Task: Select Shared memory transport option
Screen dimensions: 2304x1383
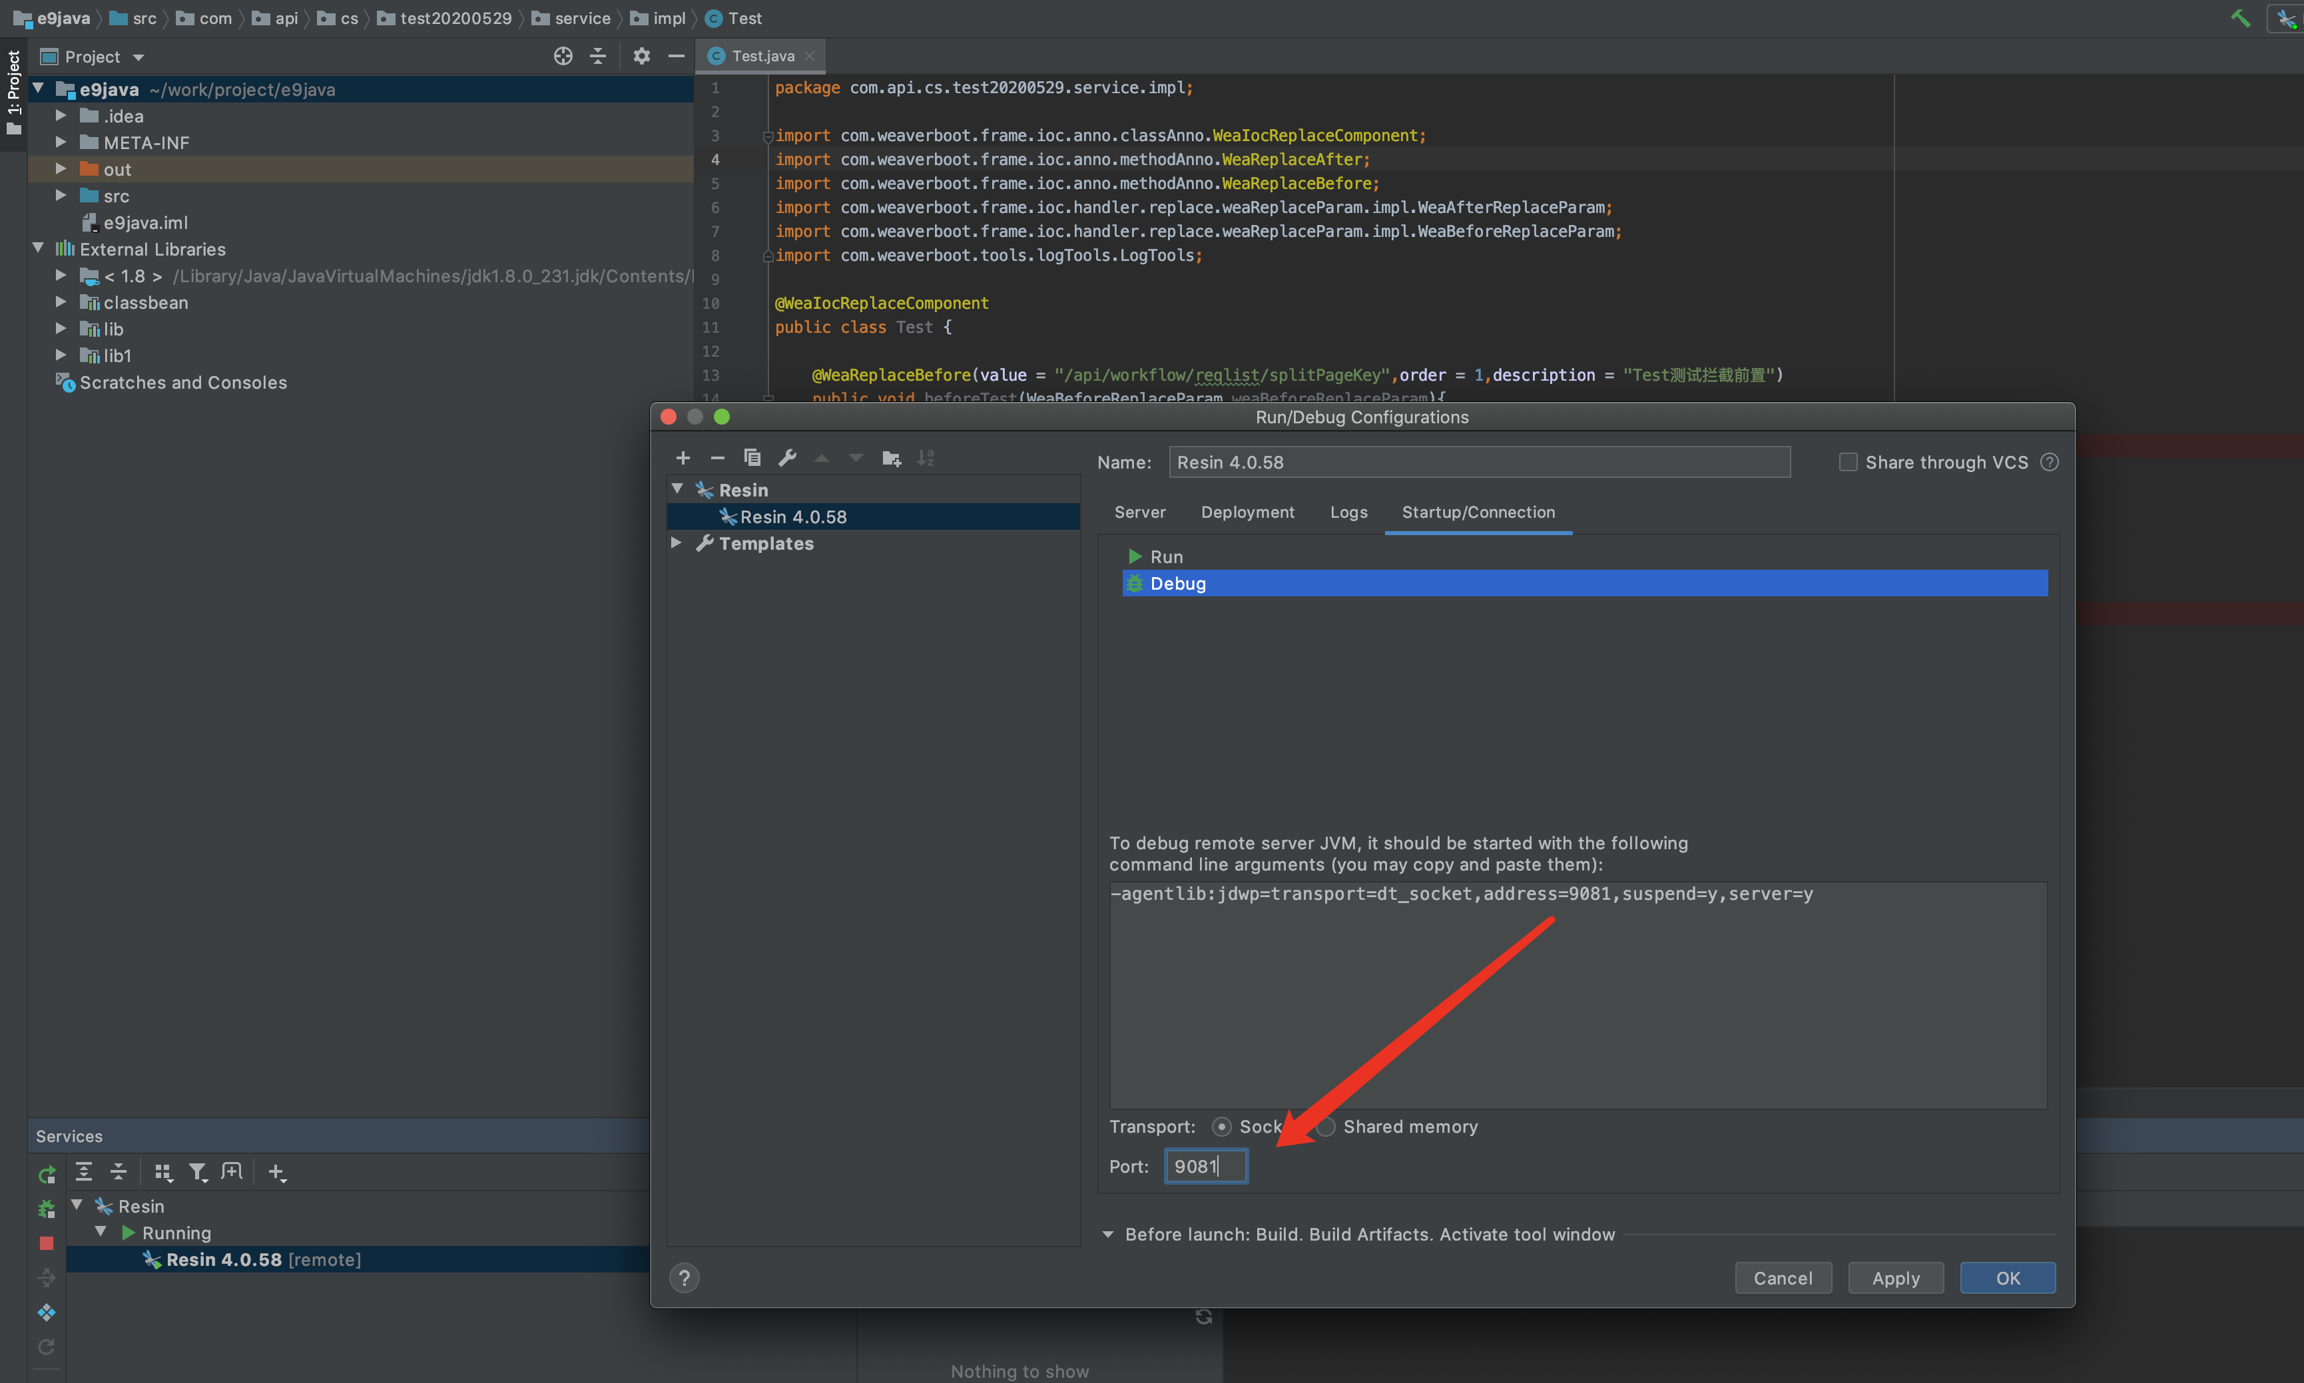Action: (1326, 1127)
